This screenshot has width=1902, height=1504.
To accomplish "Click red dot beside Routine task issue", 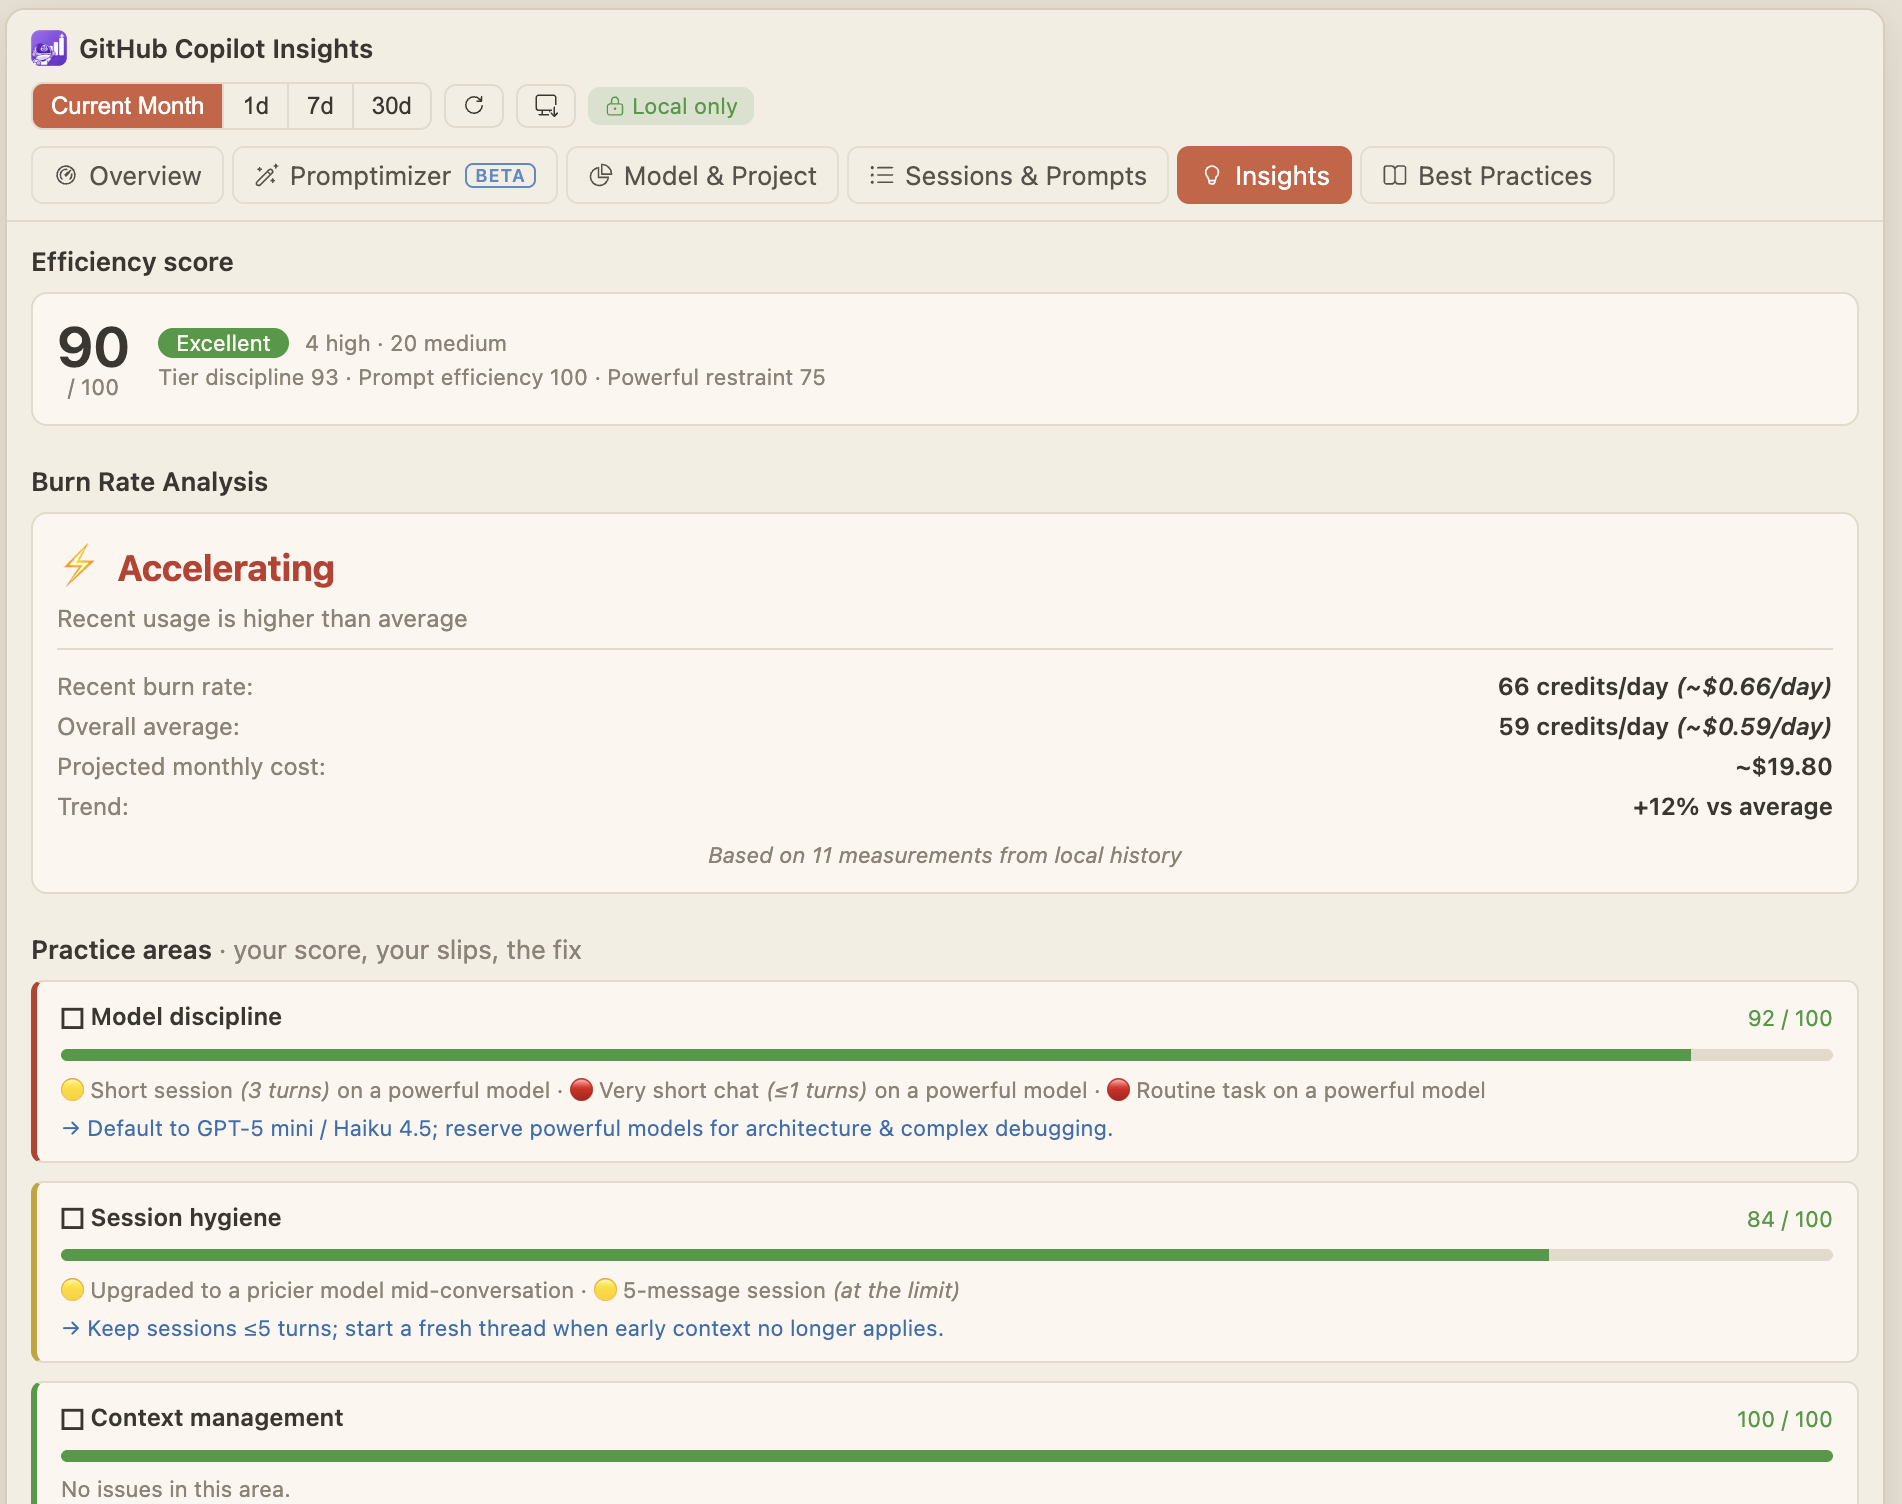I will (1119, 1089).
